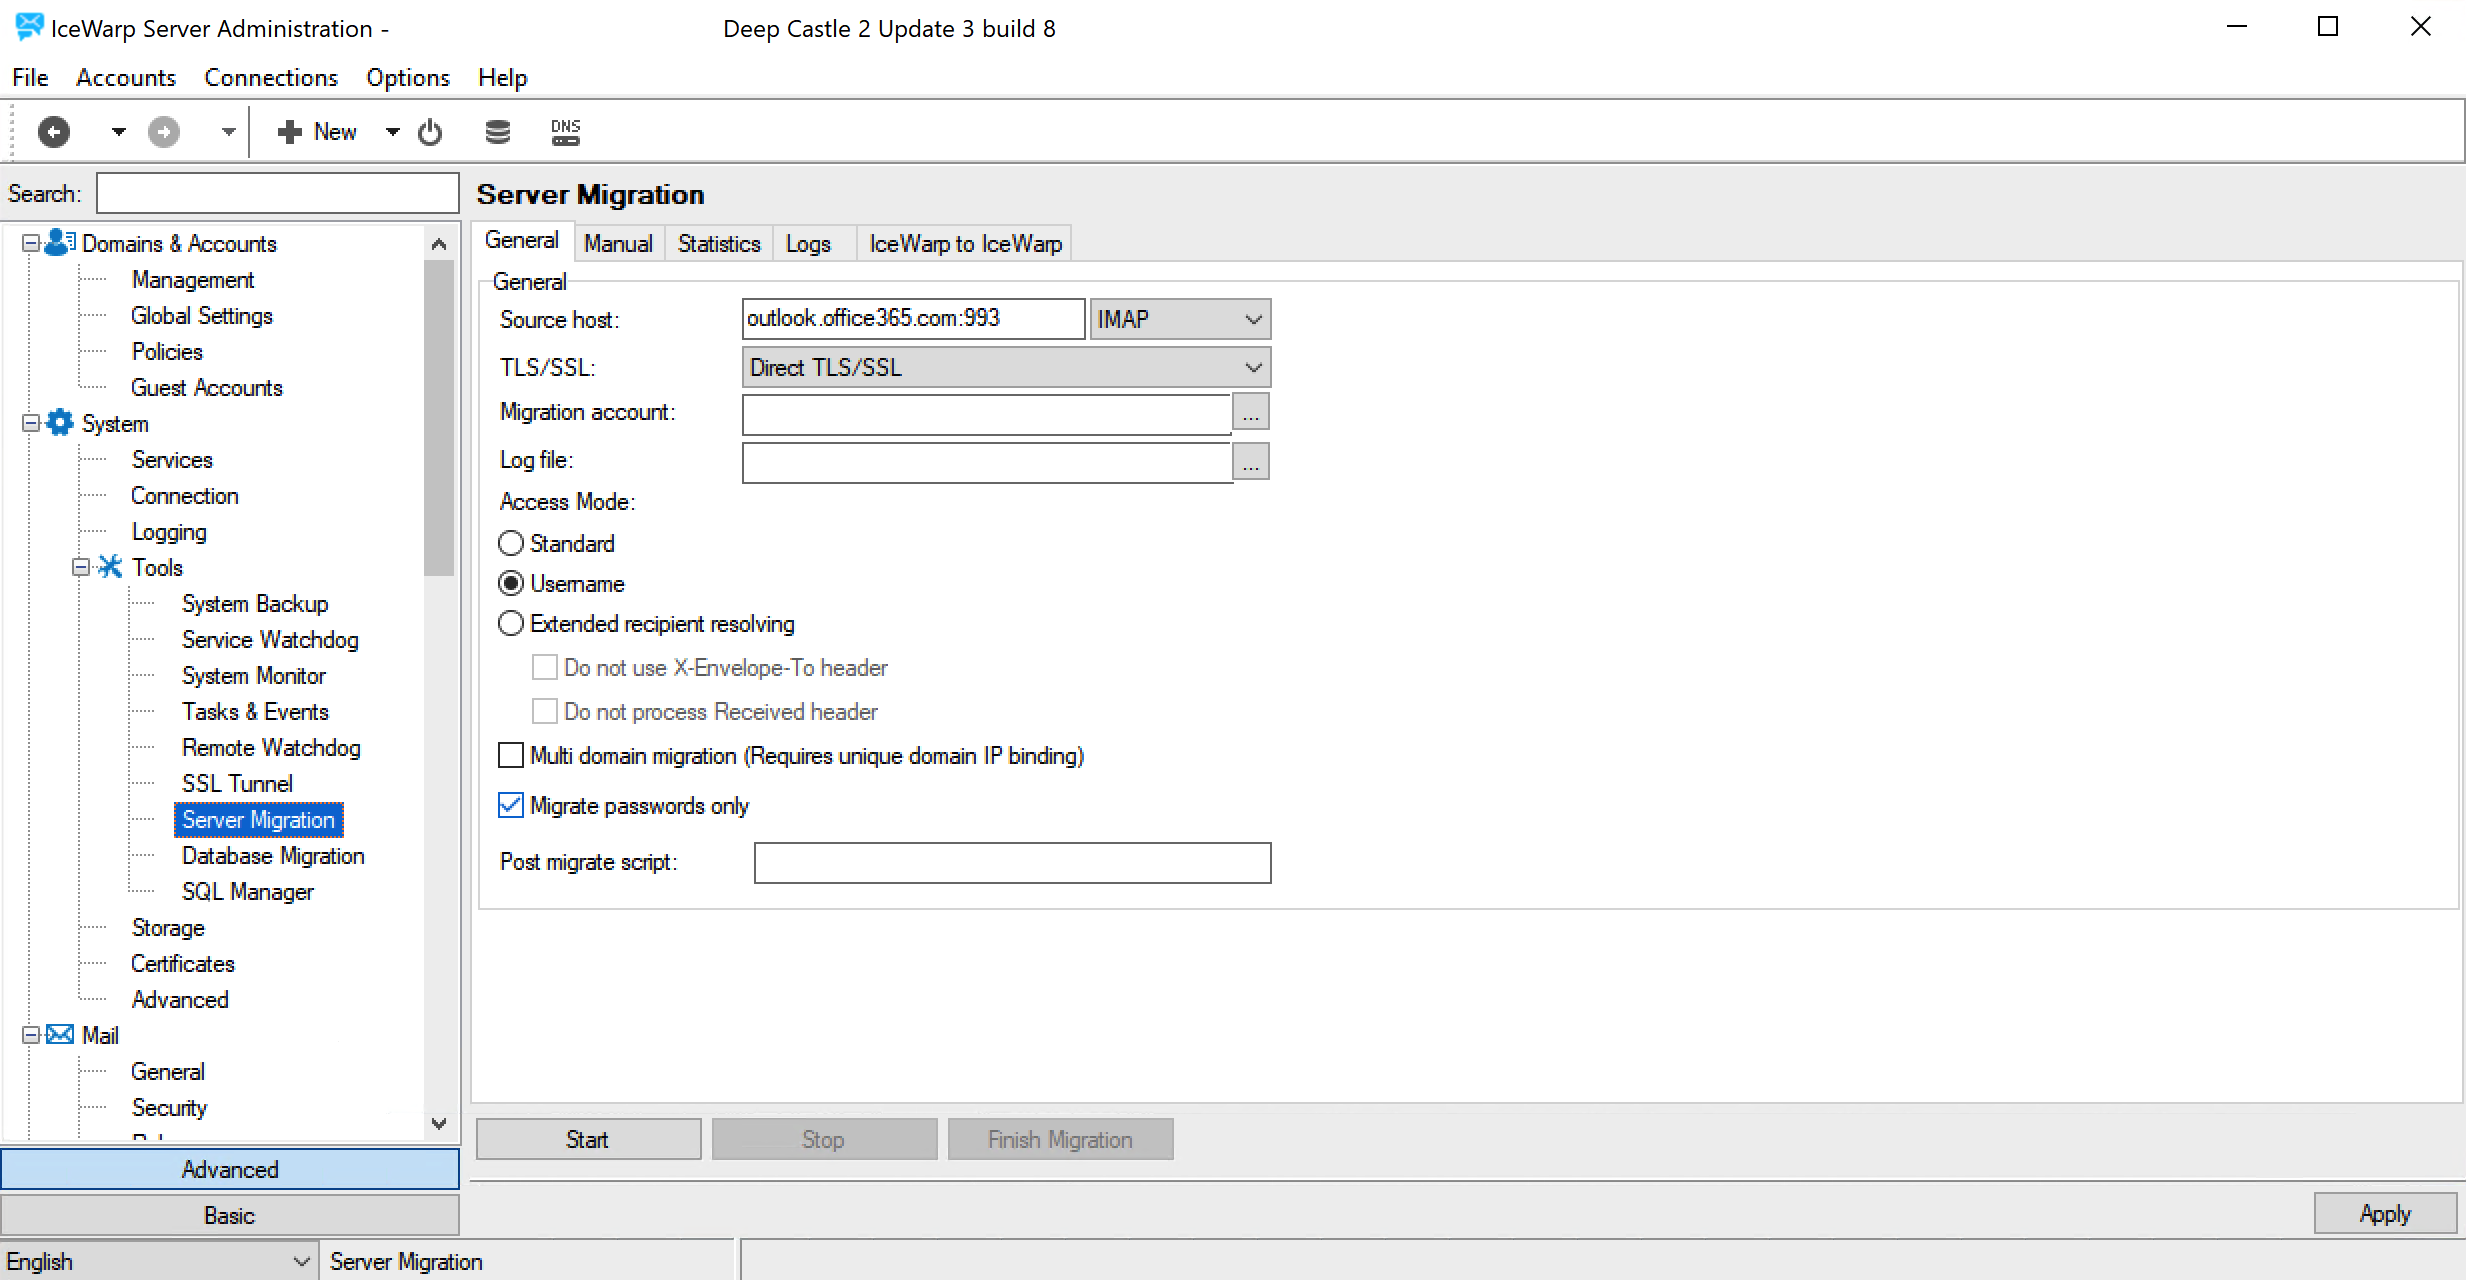The image size is (2466, 1280).
Task: Collapse the Domains & Accounts tree node
Action: (x=31, y=243)
